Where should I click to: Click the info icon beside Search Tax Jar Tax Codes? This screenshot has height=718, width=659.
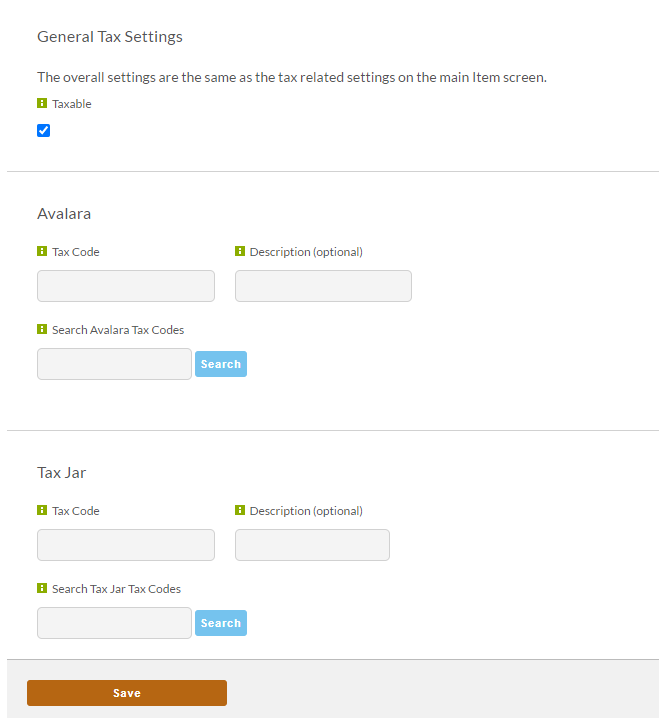point(42,587)
